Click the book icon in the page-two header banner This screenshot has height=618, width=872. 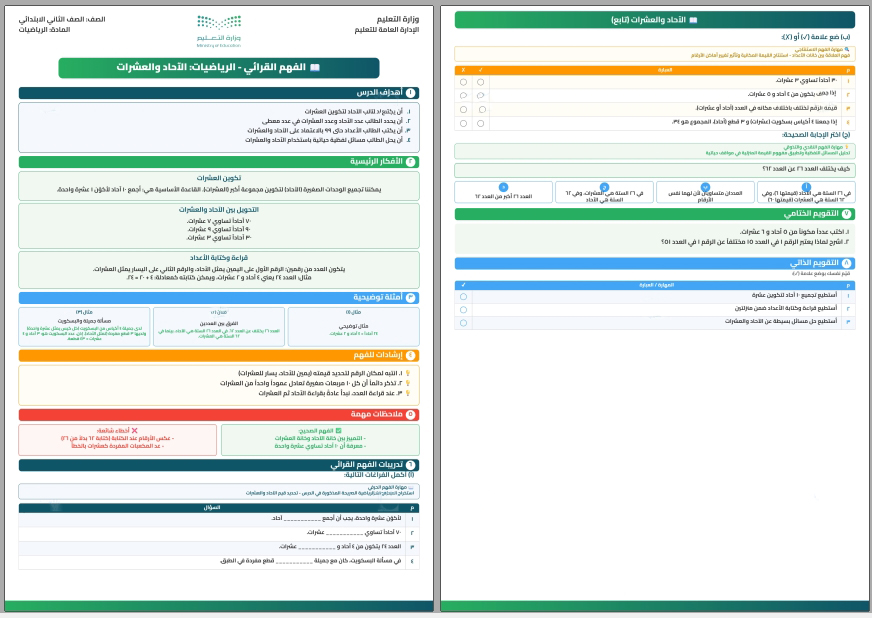pos(693,20)
